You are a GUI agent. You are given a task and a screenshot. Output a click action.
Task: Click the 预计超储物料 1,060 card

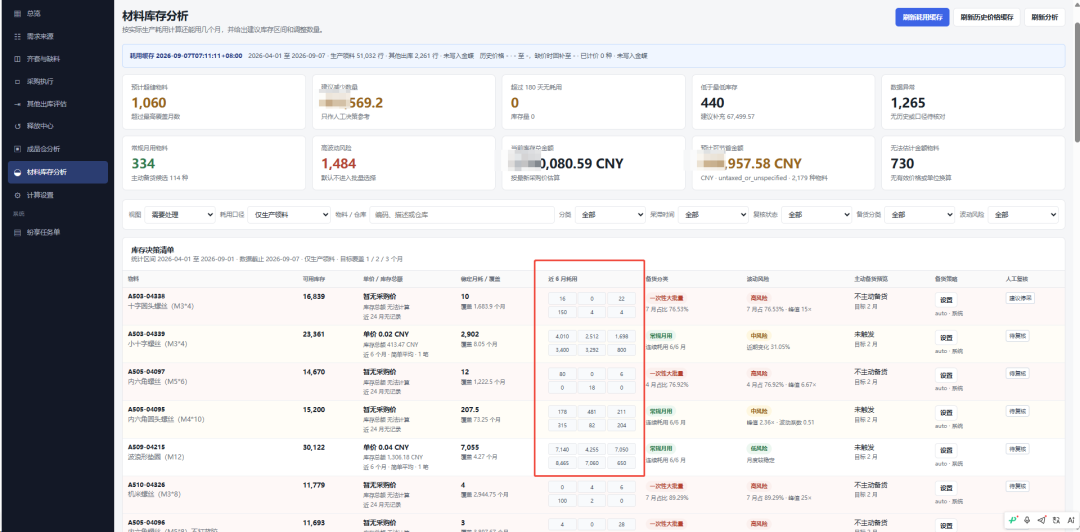(x=214, y=102)
